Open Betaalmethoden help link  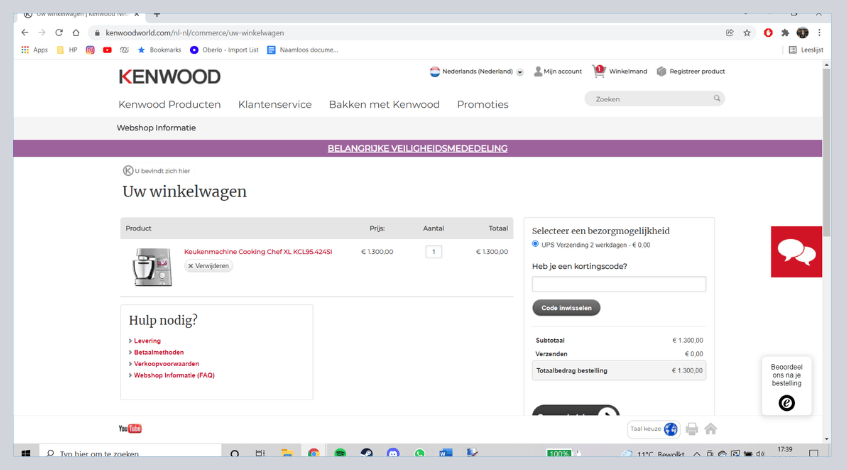point(159,352)
